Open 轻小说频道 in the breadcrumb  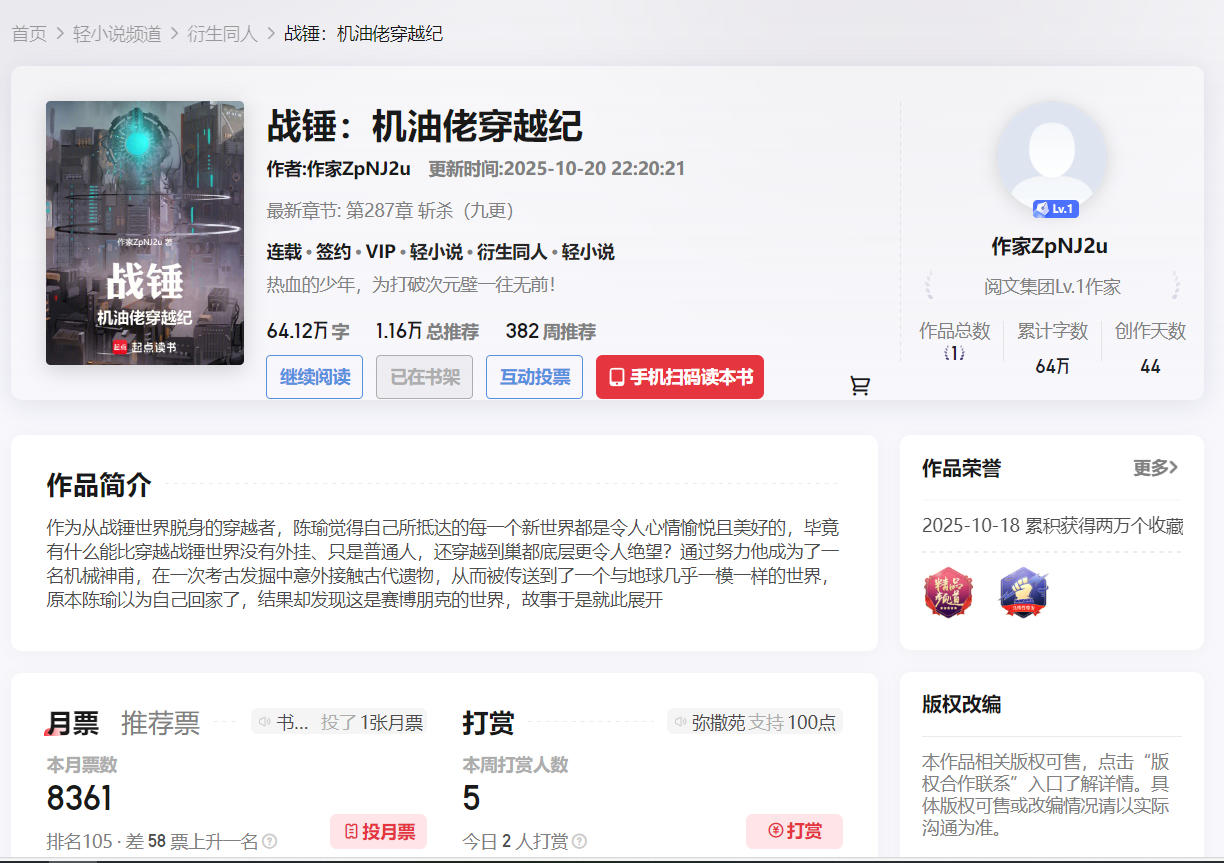coord(117,34)
